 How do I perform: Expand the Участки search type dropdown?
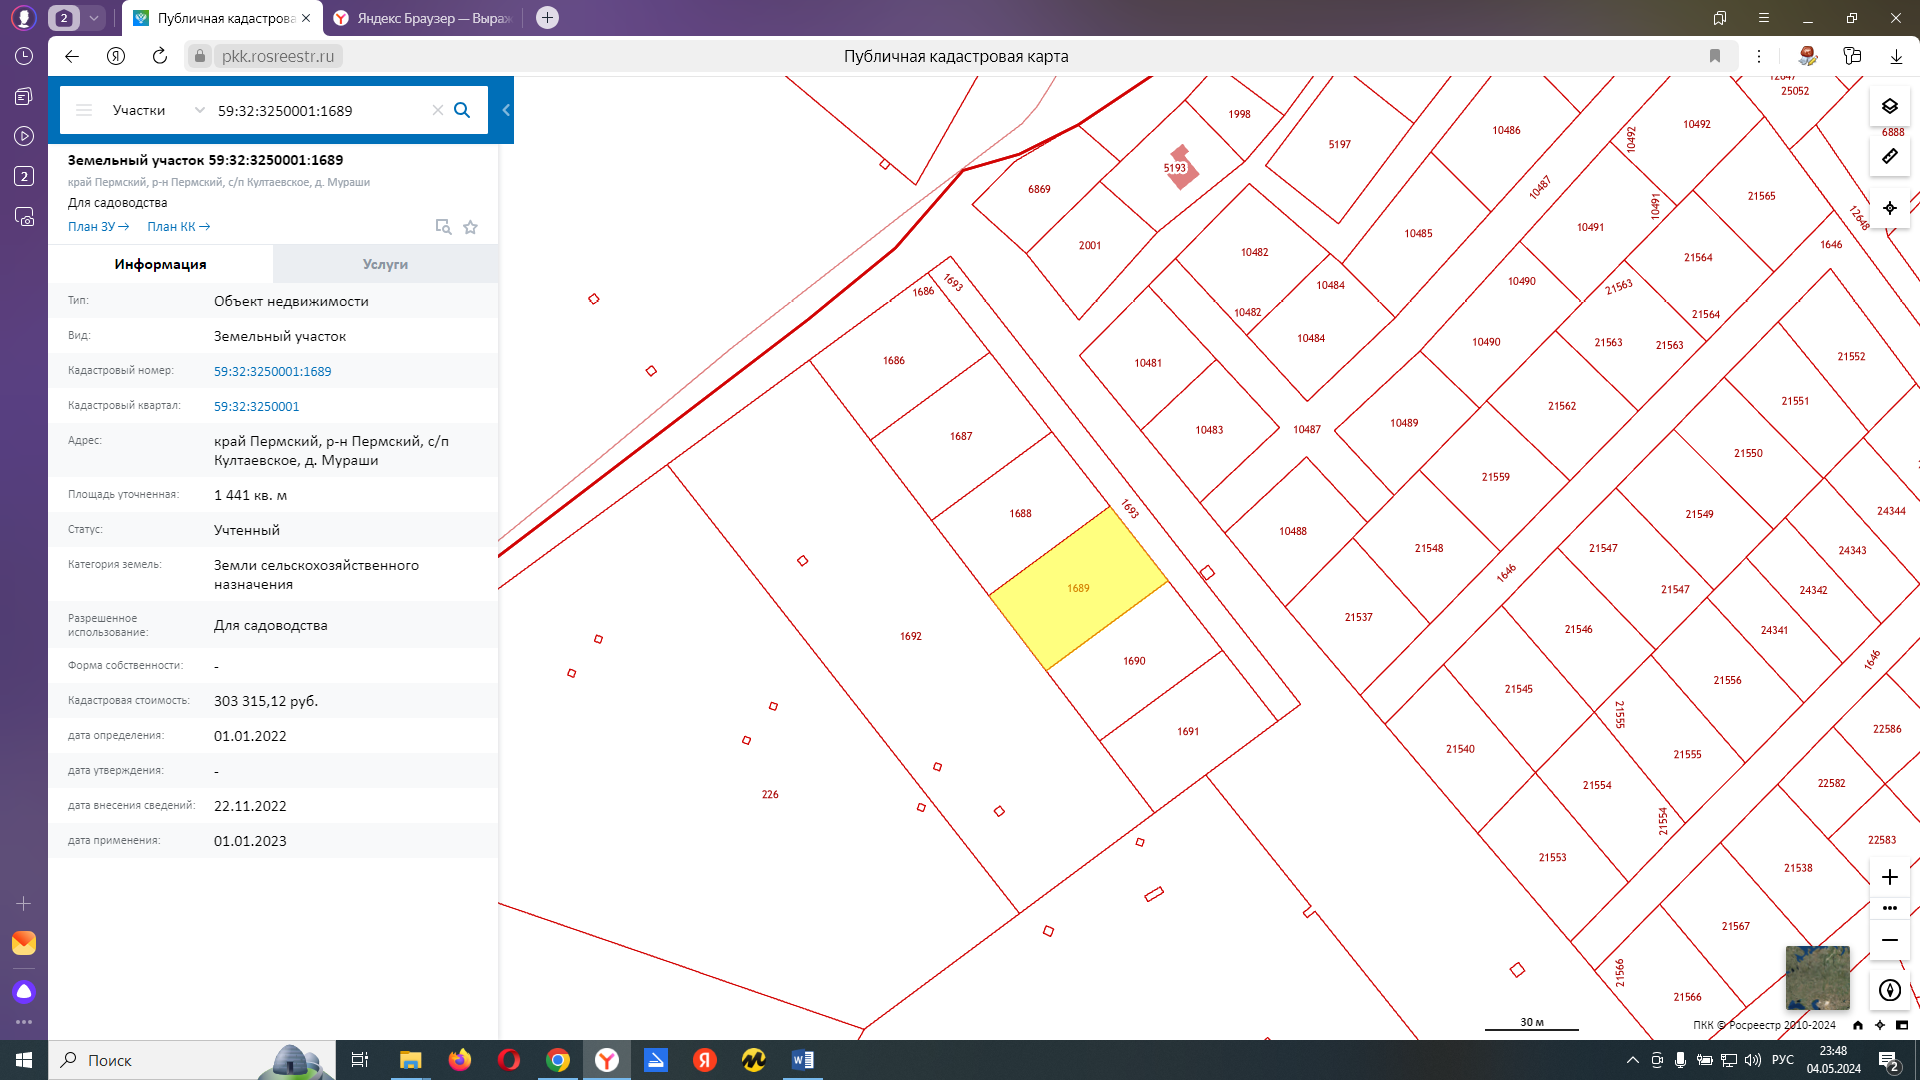[199, 110]
